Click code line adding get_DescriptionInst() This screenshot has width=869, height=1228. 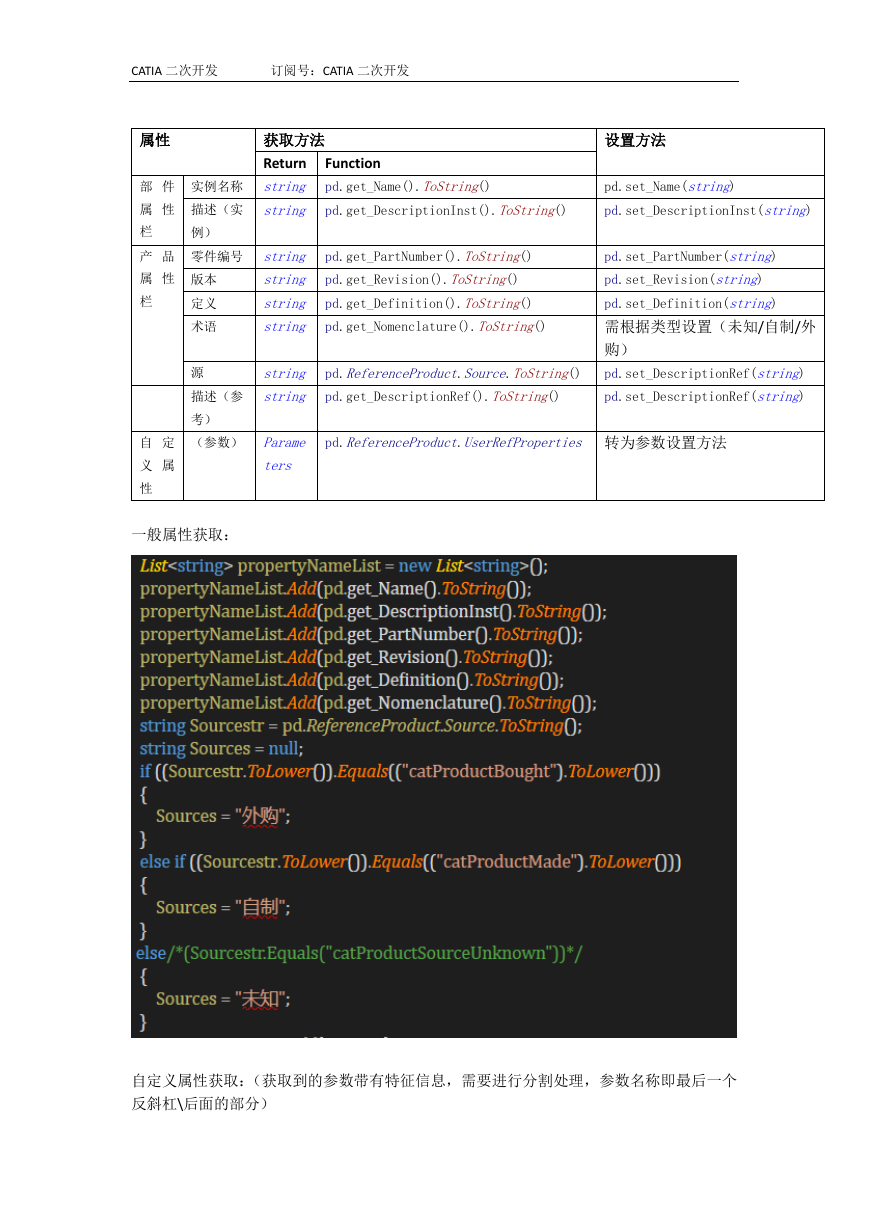pyautogui.click(x=373, y=612)
